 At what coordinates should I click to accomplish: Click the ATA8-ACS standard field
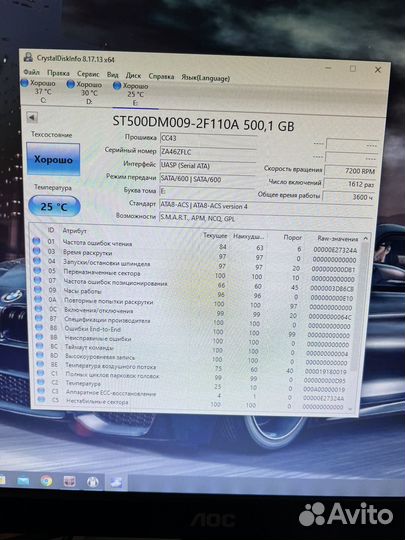(x=267, y=206)
